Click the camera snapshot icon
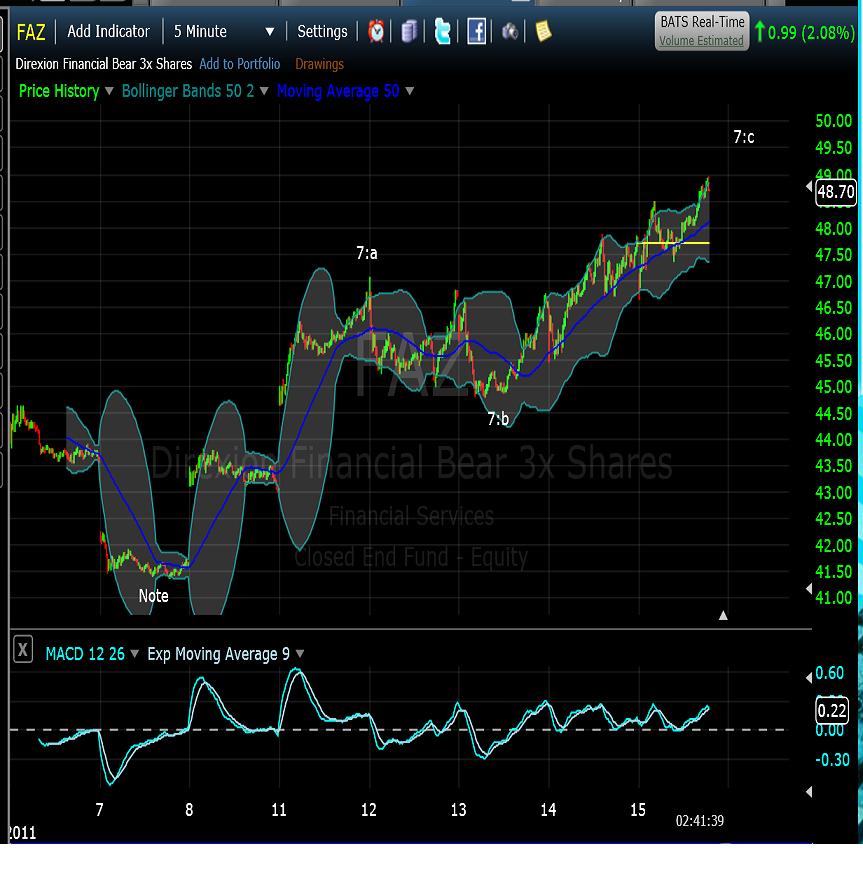The image size is (863, 877). [510, 31]
